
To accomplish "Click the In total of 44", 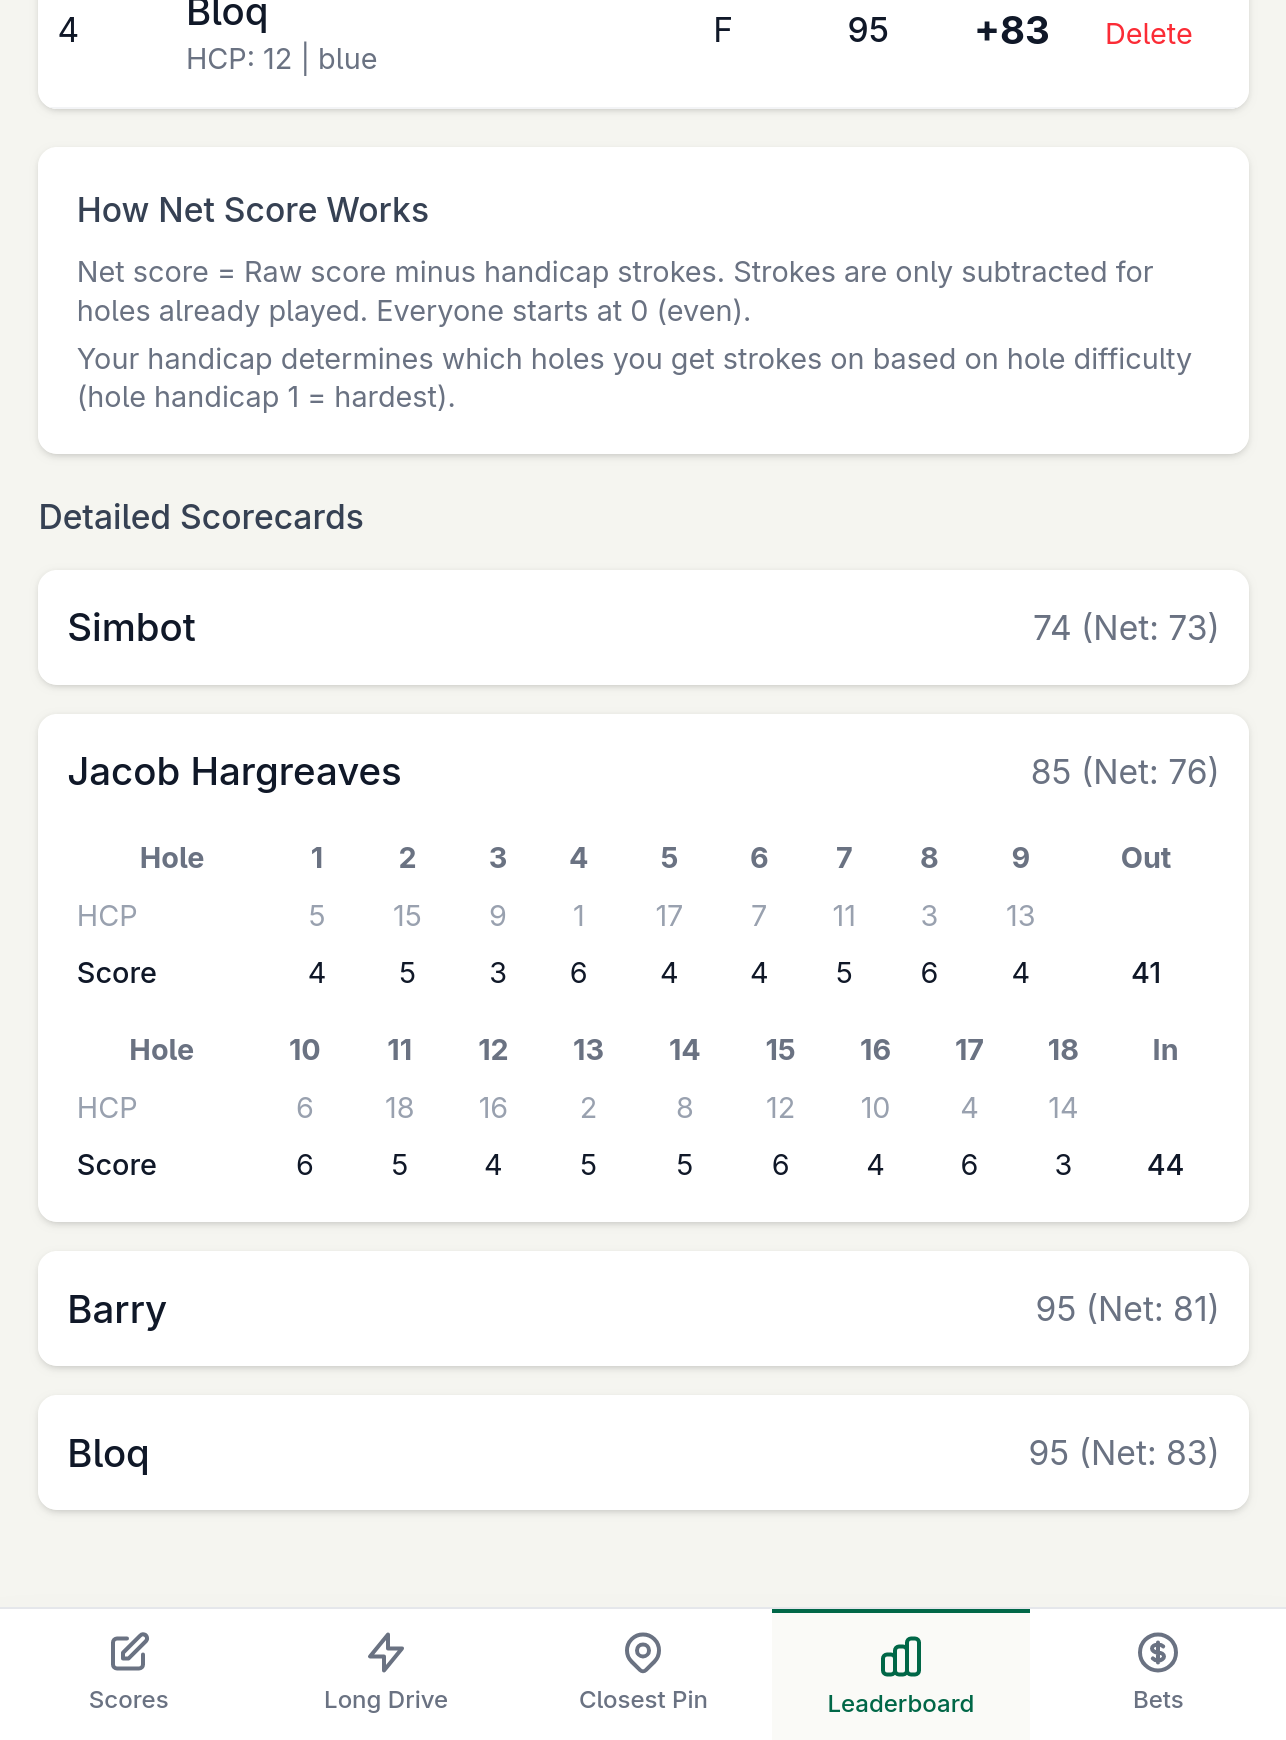I will coord(1165,1165).
